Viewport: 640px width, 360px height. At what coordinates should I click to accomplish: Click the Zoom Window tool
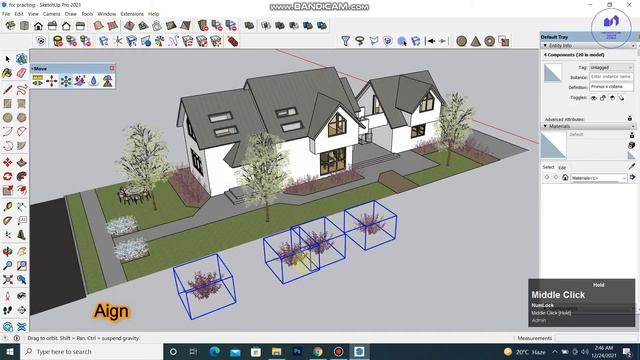click(x=21, y=266)
